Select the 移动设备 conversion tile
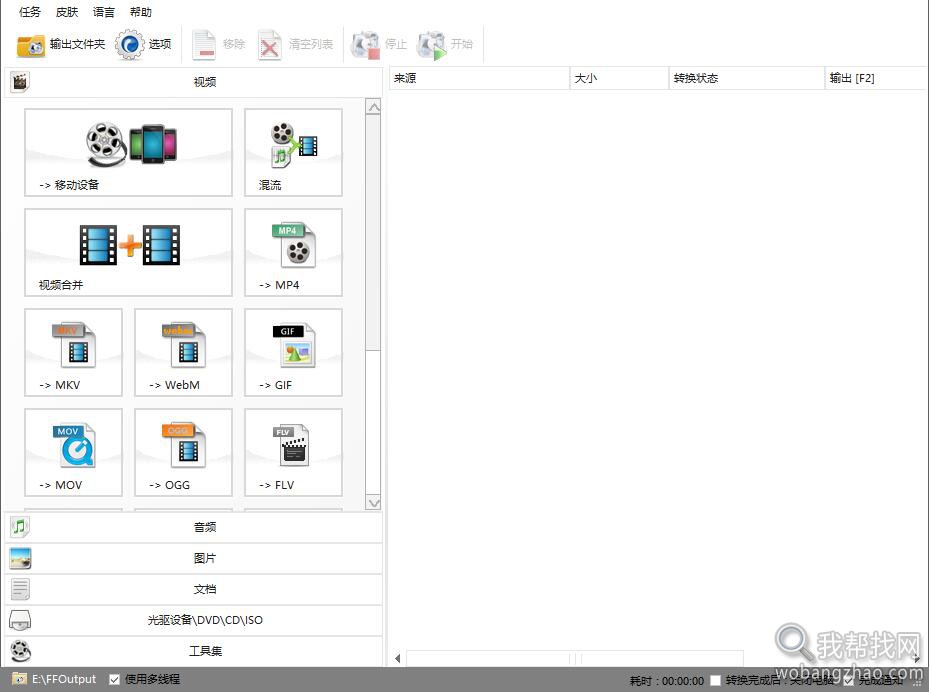This screenshot has height=692, width=929. 129,152
